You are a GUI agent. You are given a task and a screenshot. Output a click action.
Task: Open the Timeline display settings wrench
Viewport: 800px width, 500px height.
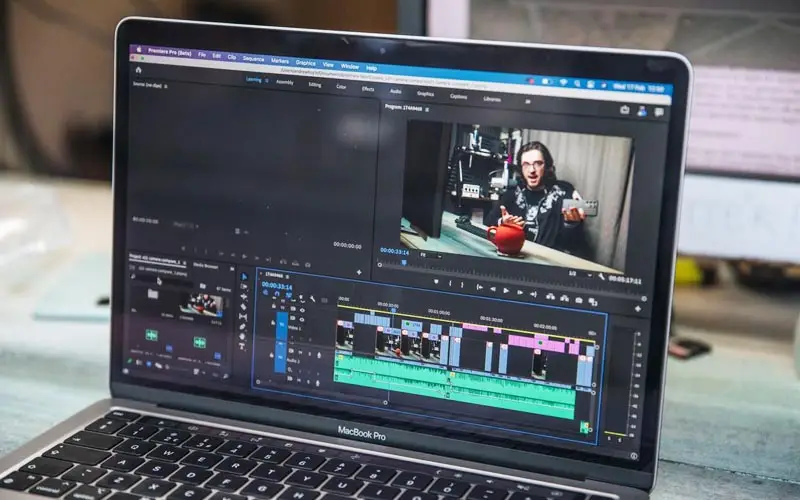coord(312,299)
